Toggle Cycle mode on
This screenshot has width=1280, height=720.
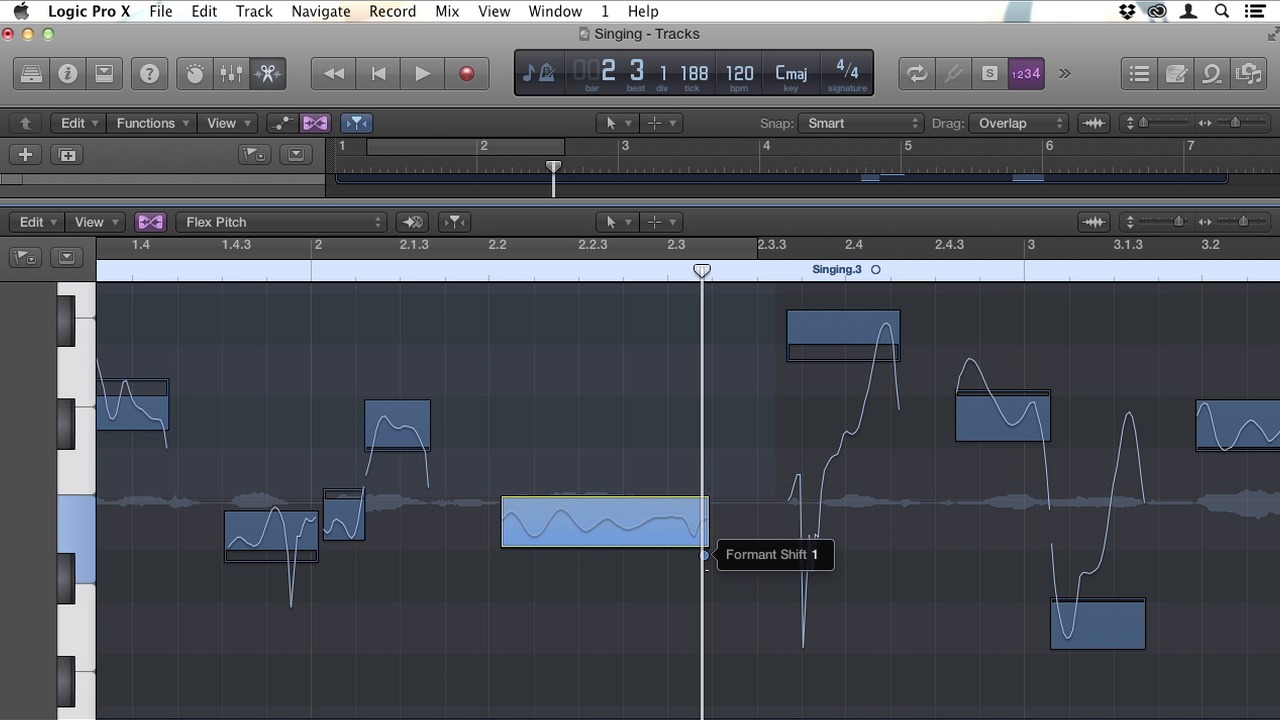click(x=916, y=74)
